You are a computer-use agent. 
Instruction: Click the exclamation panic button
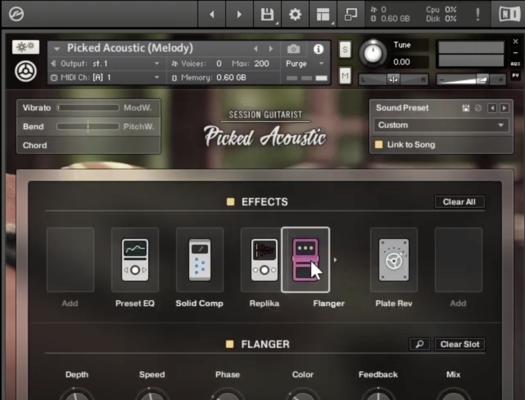478,14
